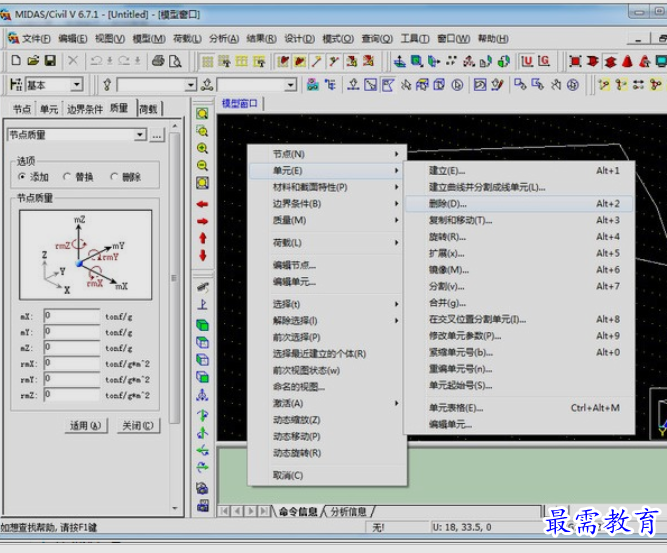The width and height of the screenshot is (667, 553).
Task: Click the message window scroll-left arrow
Action: [236, 511]
